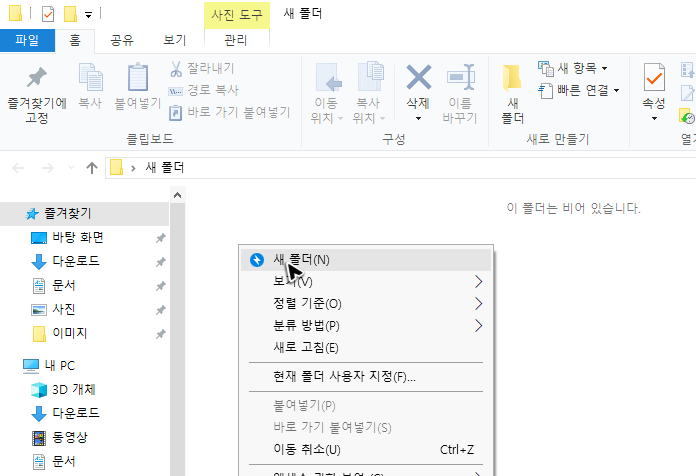This screenshot has height=476, width=696.
Task: Open the 관리 tab under 사진 도구
Action: (x=236, y=40)
